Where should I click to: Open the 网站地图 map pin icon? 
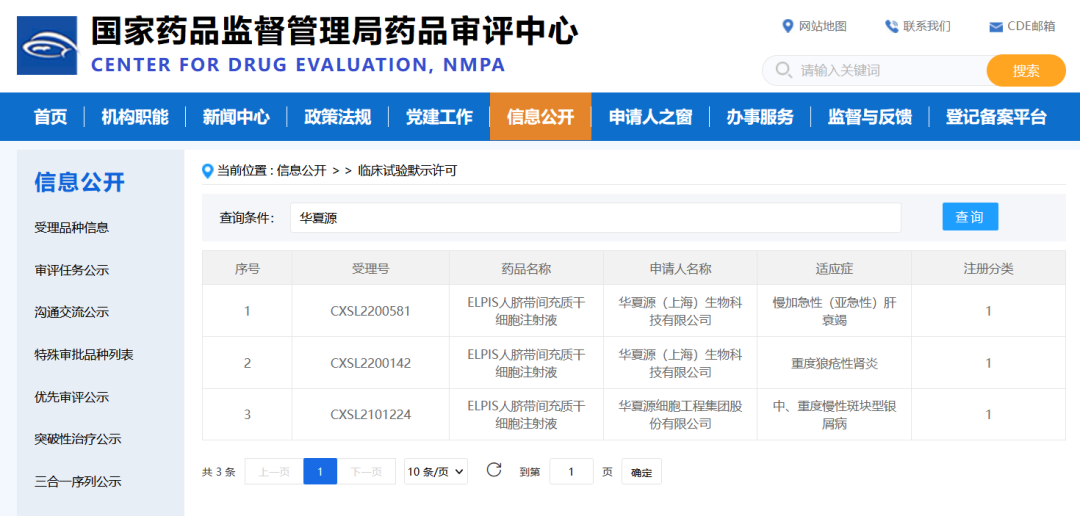788,26
